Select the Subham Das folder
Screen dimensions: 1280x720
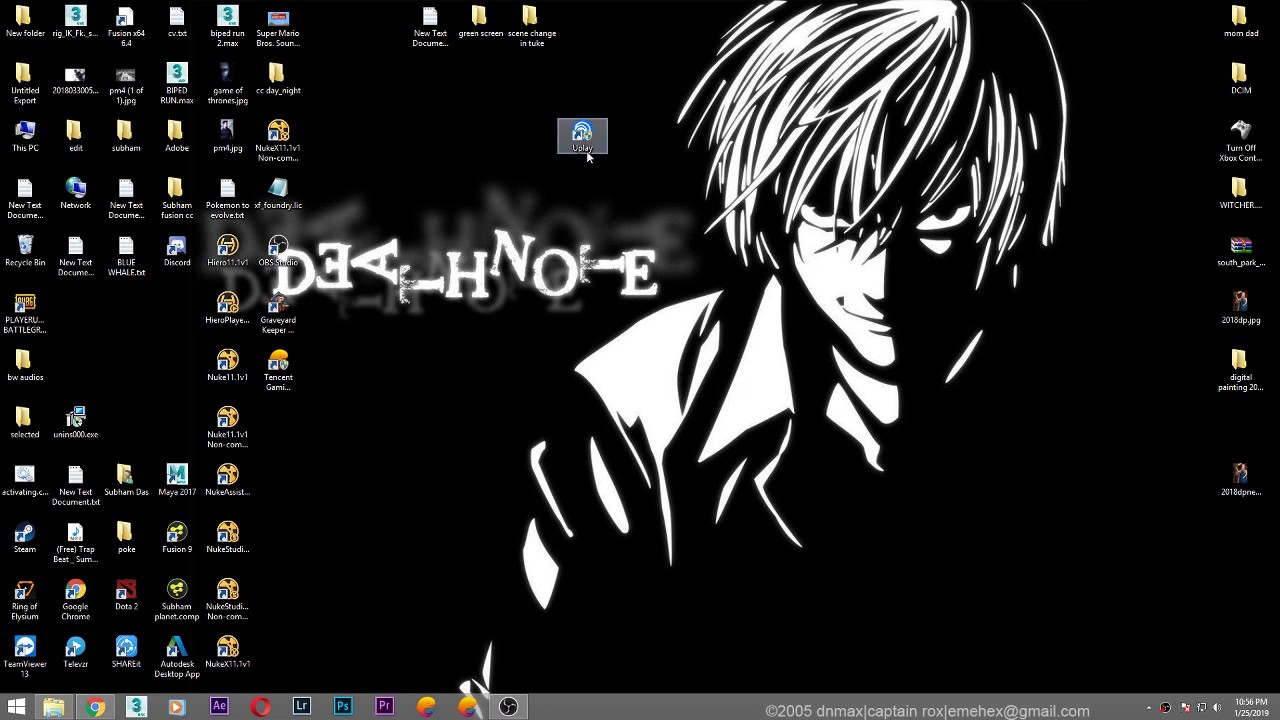(126, 480)
